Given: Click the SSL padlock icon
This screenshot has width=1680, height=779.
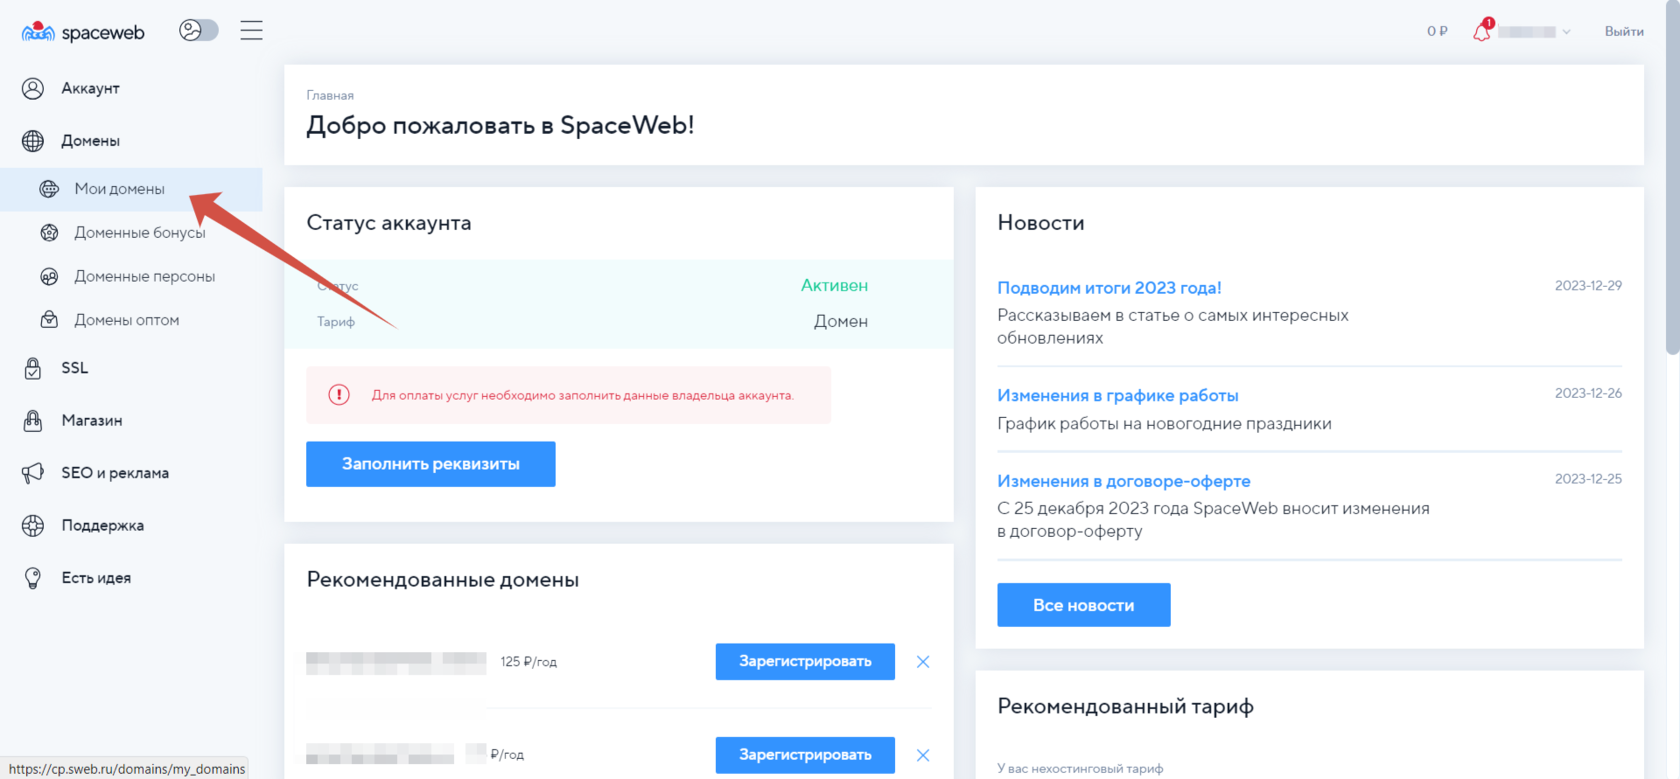Looking at the screenshot, I should coord(33,368).
